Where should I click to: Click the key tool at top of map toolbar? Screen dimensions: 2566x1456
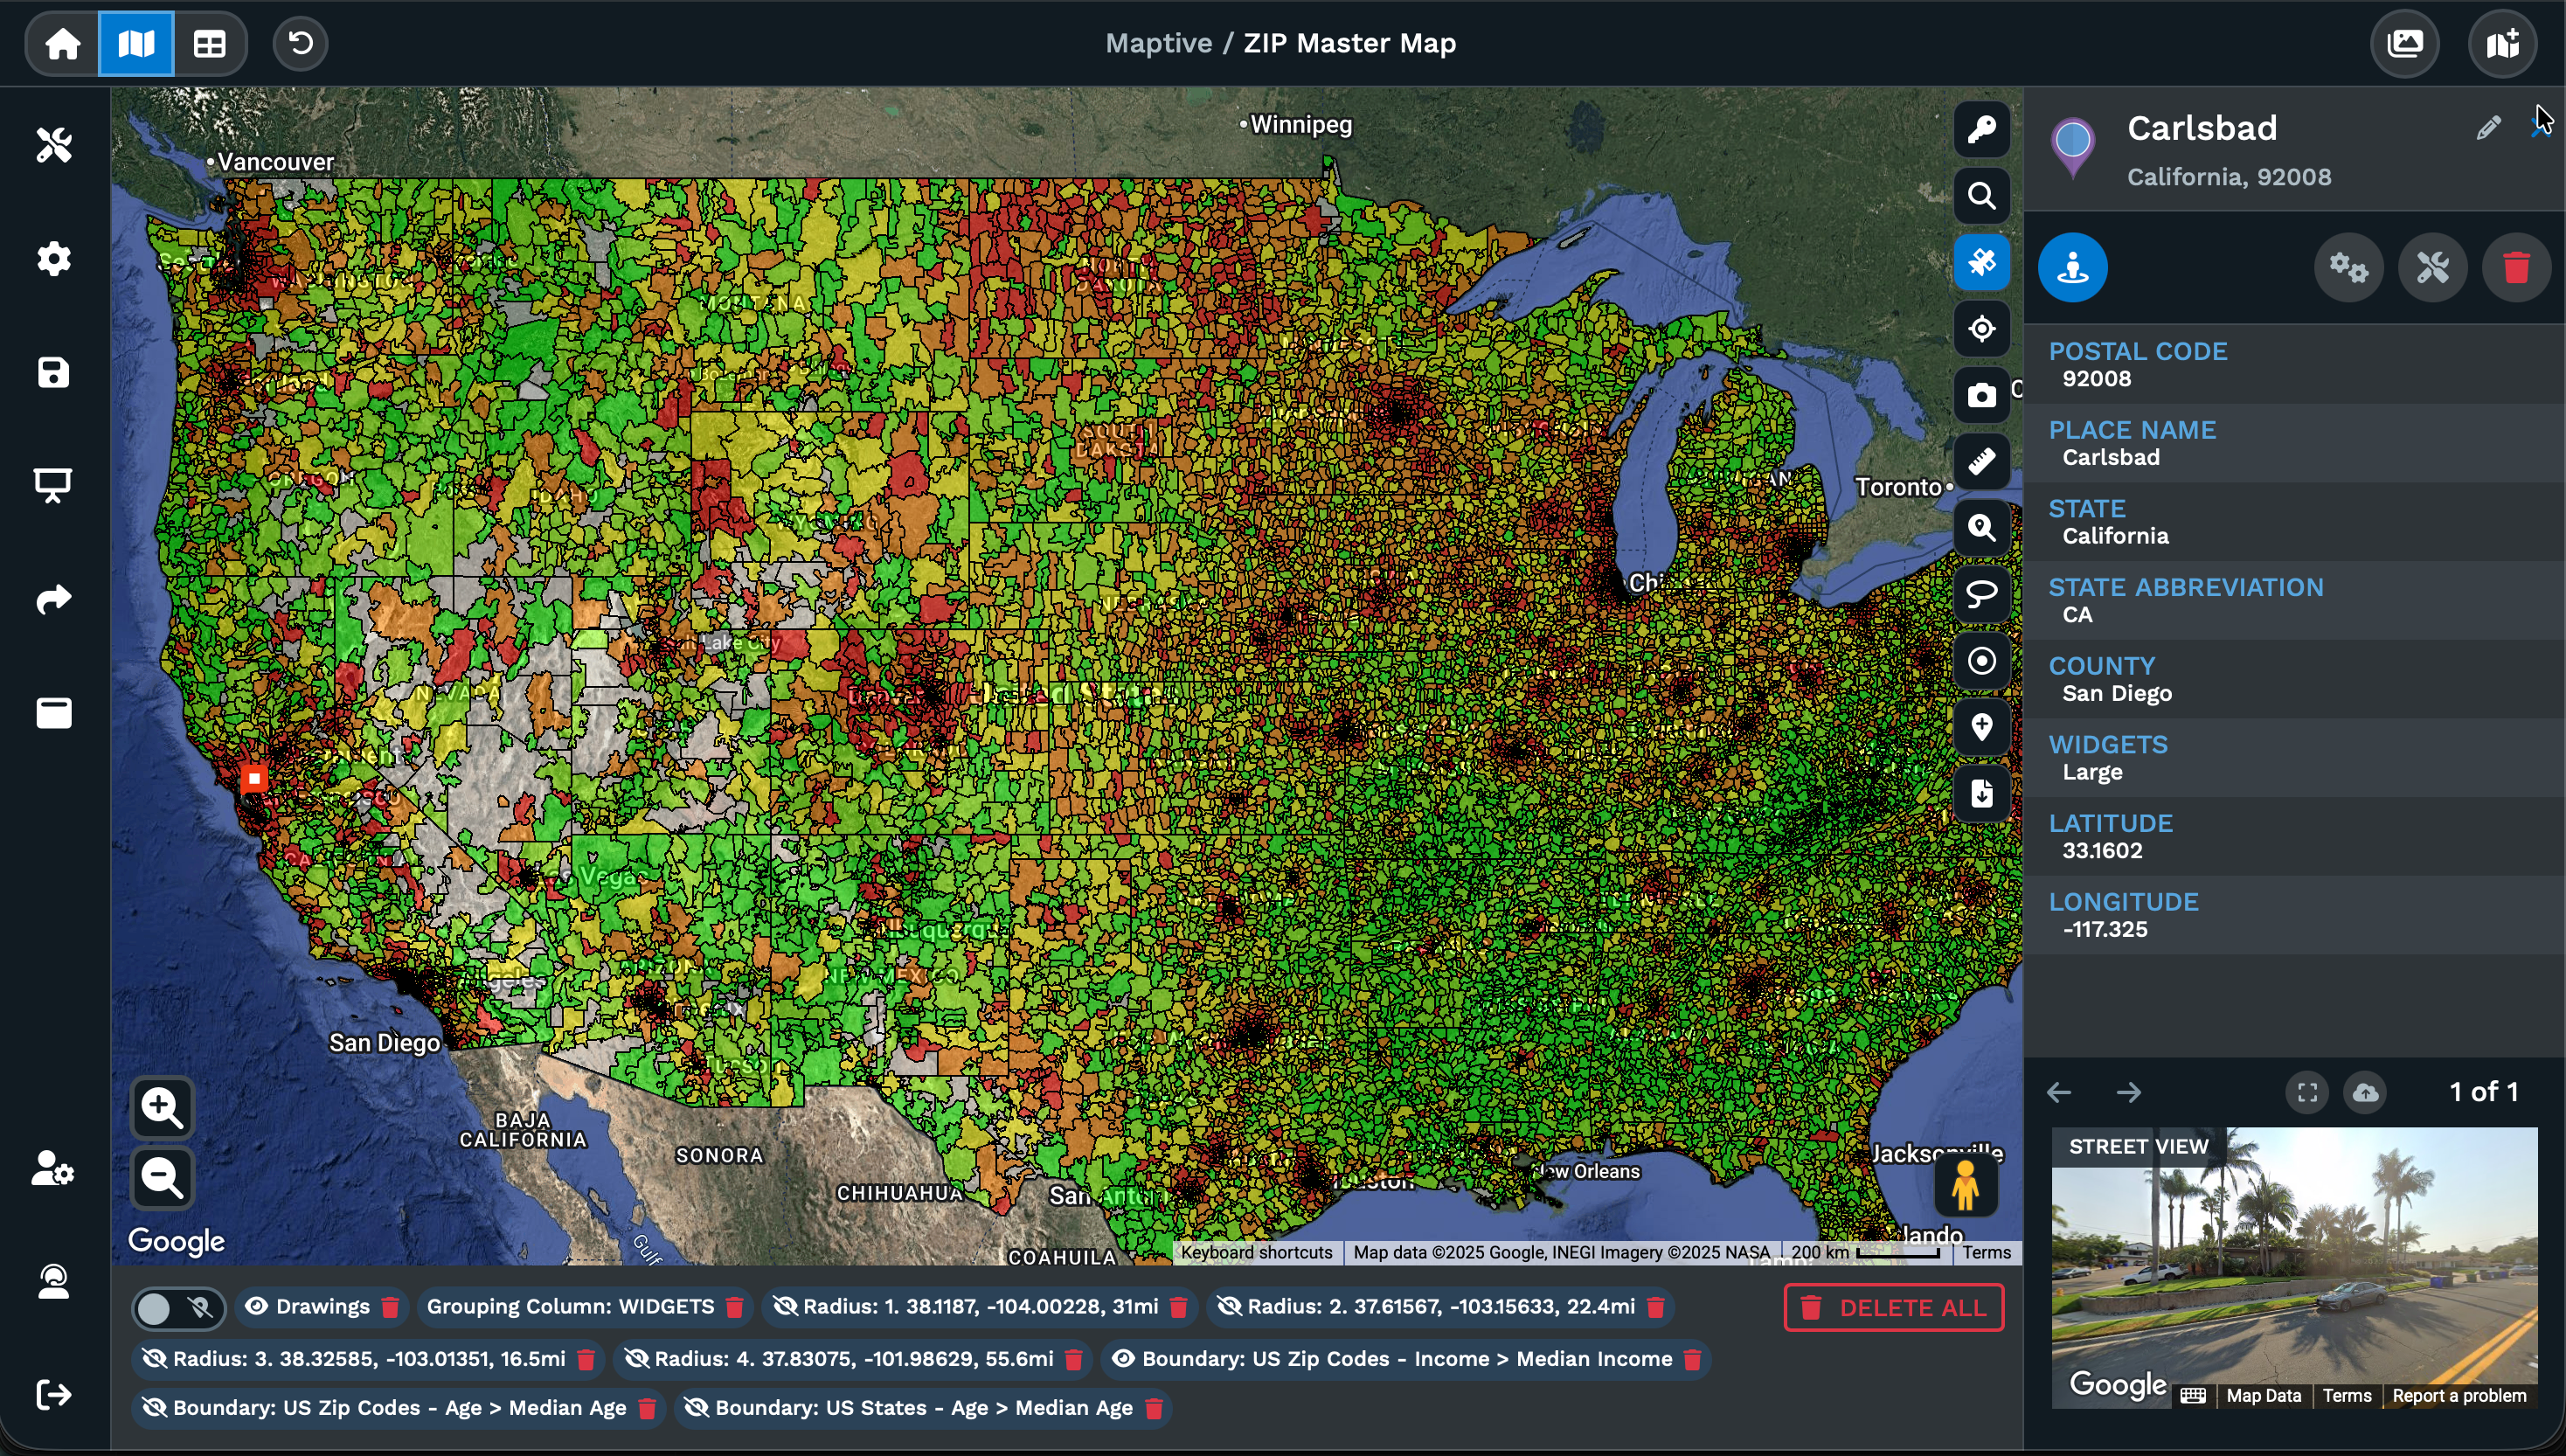coord(1983,129)
